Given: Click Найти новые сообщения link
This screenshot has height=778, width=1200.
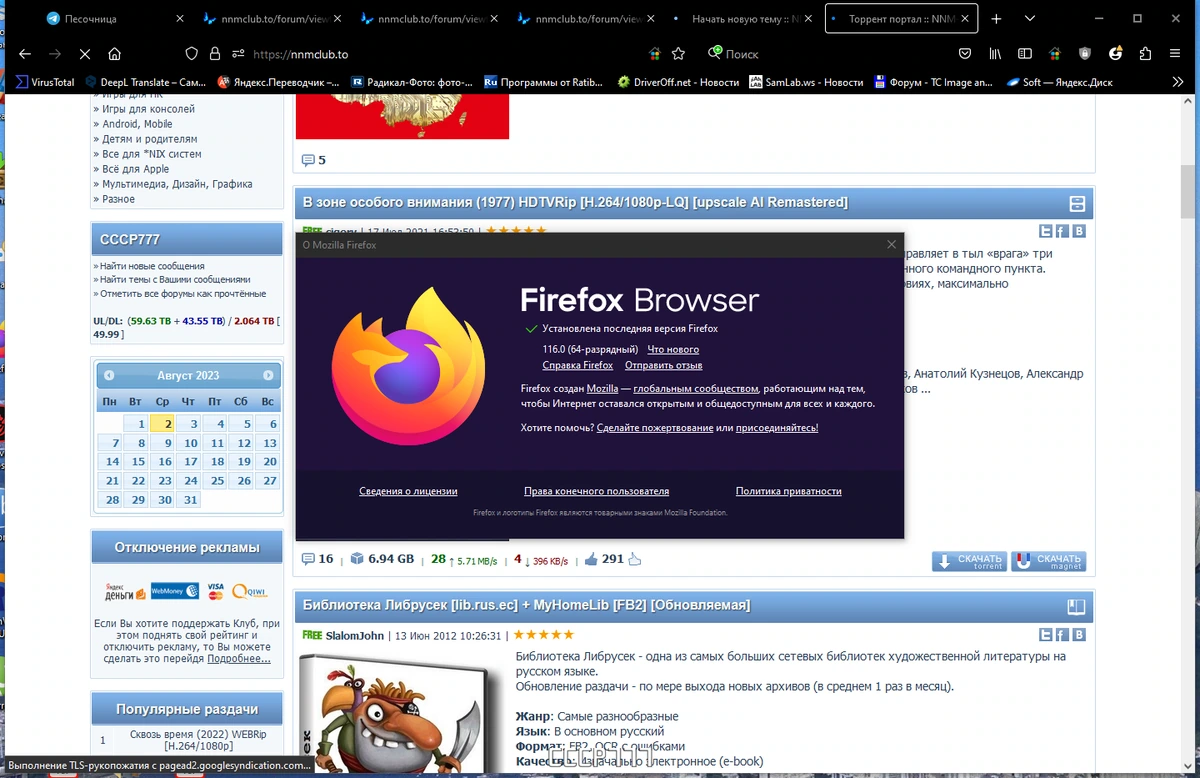Looking at the screenshot, I should pos(152,266).
